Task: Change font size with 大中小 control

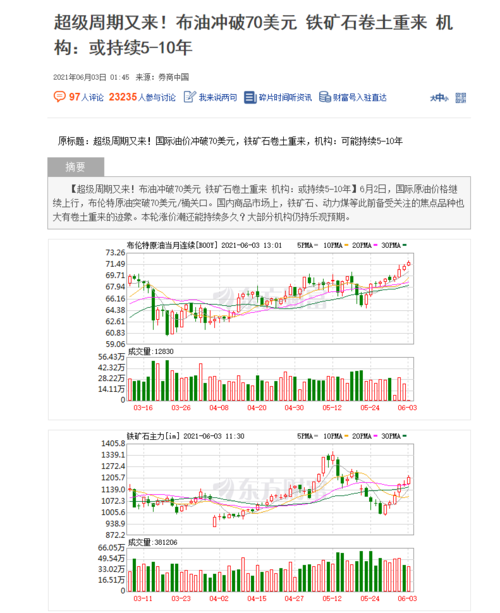Action: pos(439,98)
